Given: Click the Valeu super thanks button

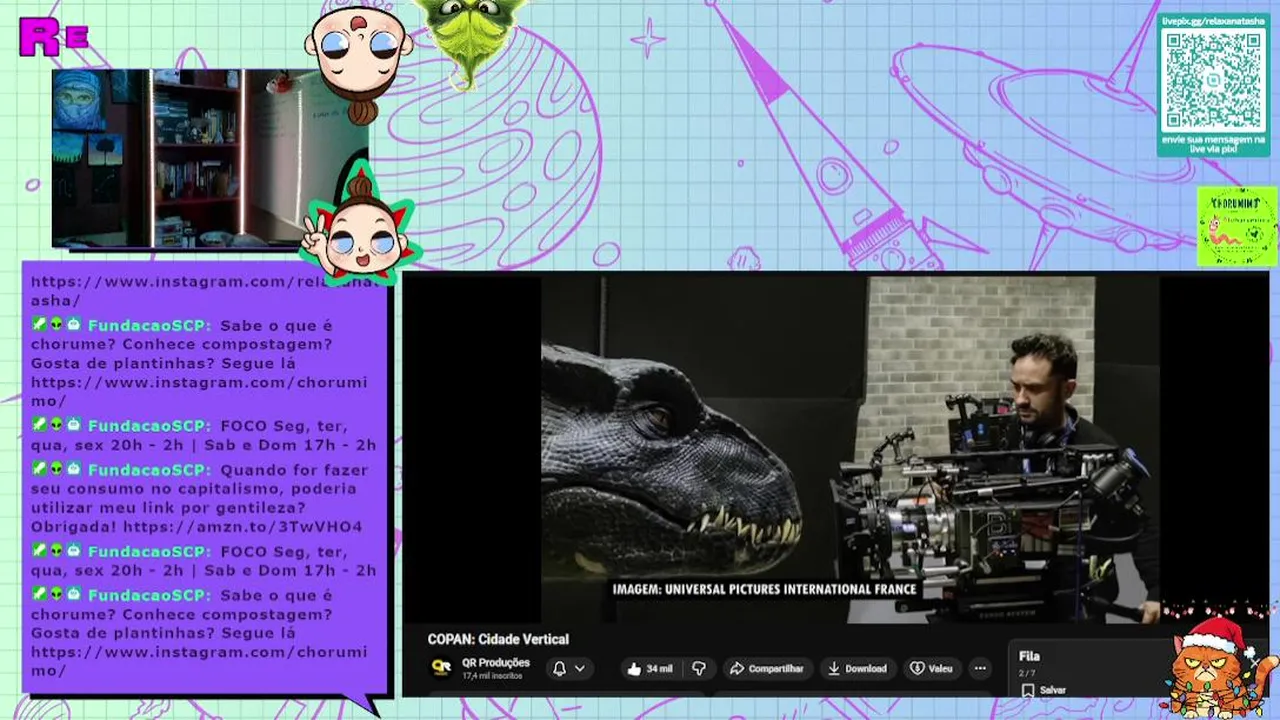Looking at the screenshot, I should 930,668.
